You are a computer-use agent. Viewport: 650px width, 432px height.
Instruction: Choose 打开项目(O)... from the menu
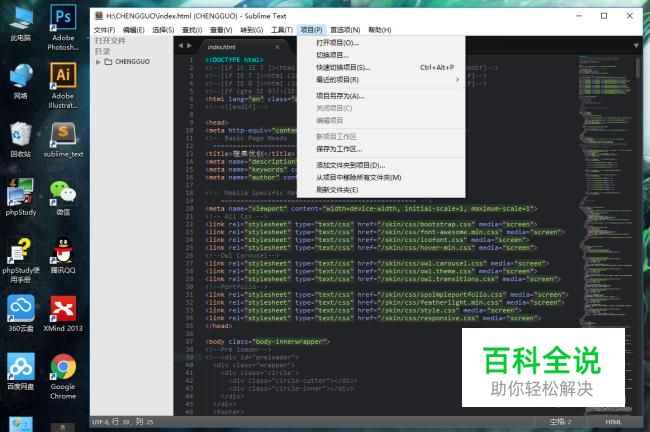pos(381,43)
